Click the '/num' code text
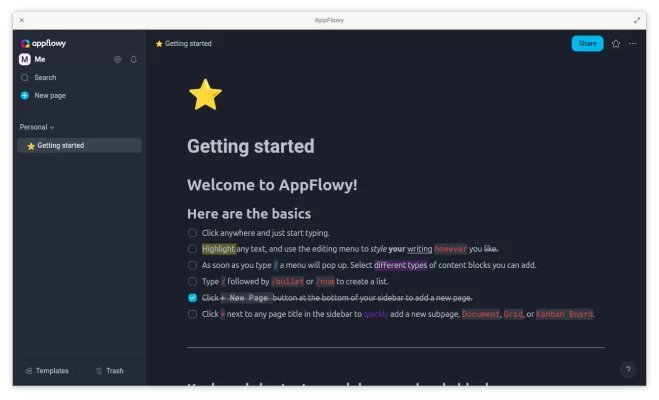 tap(325, 282)
